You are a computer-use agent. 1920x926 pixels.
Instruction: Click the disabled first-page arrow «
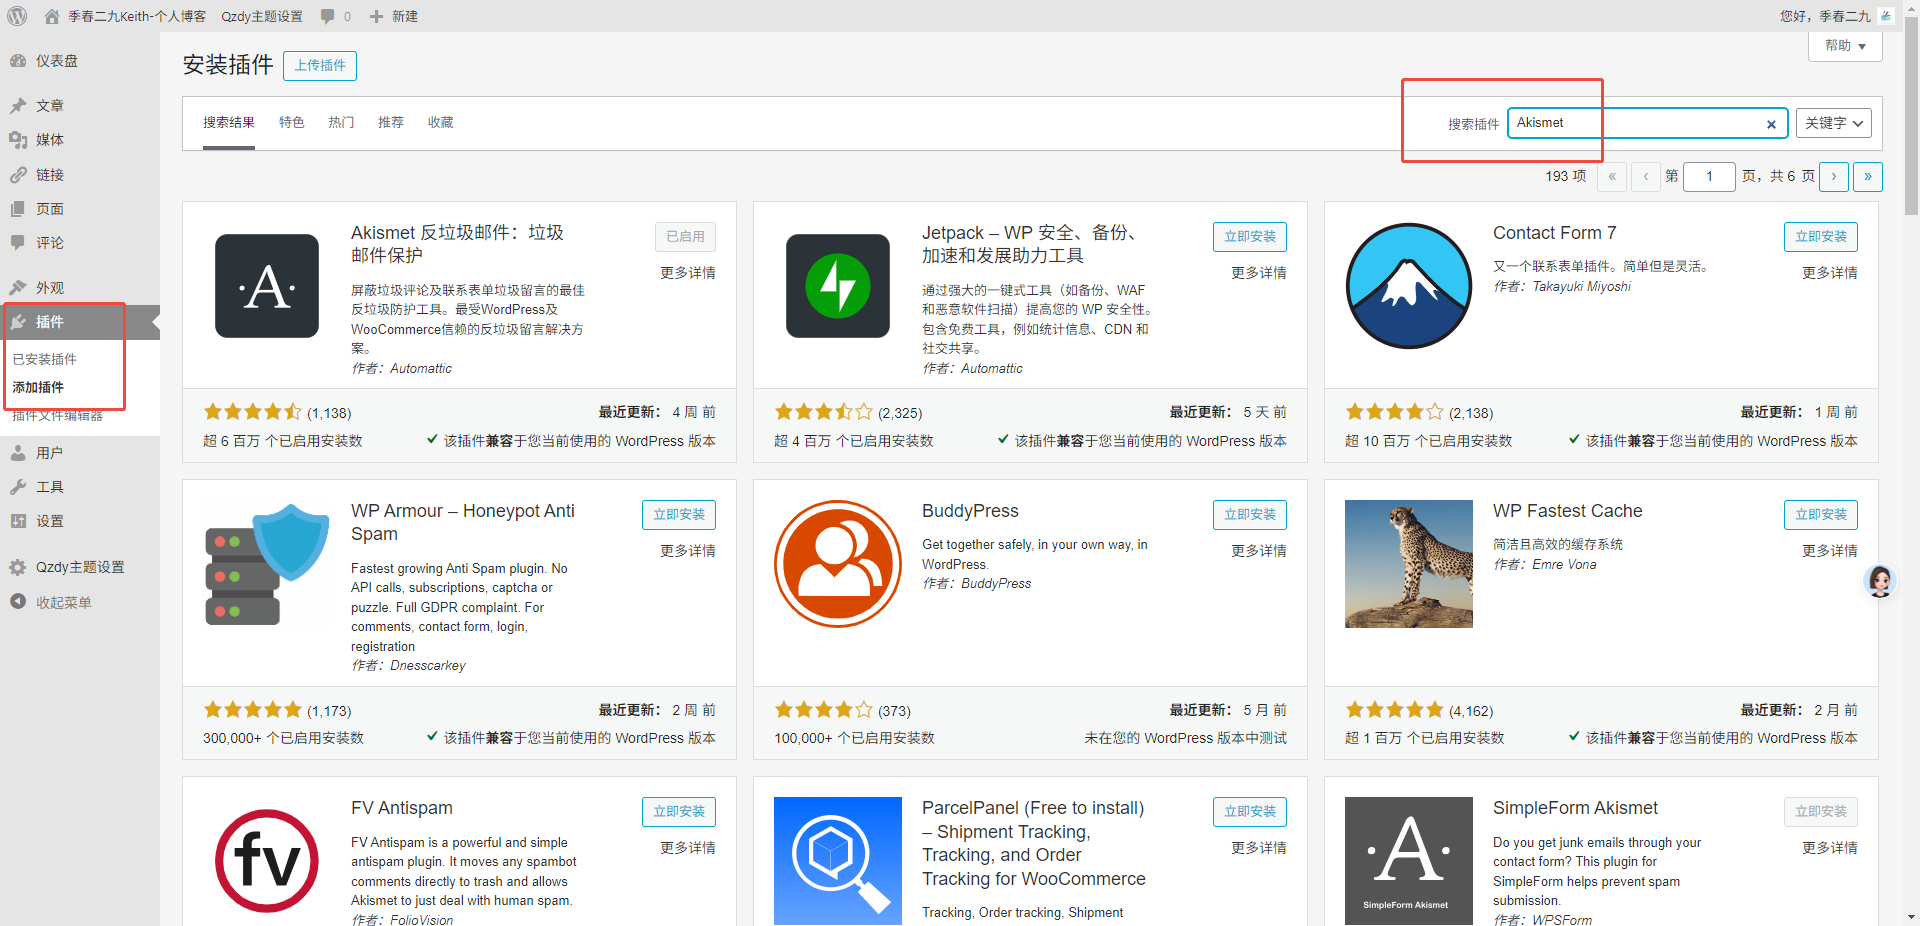(1612, 177)
